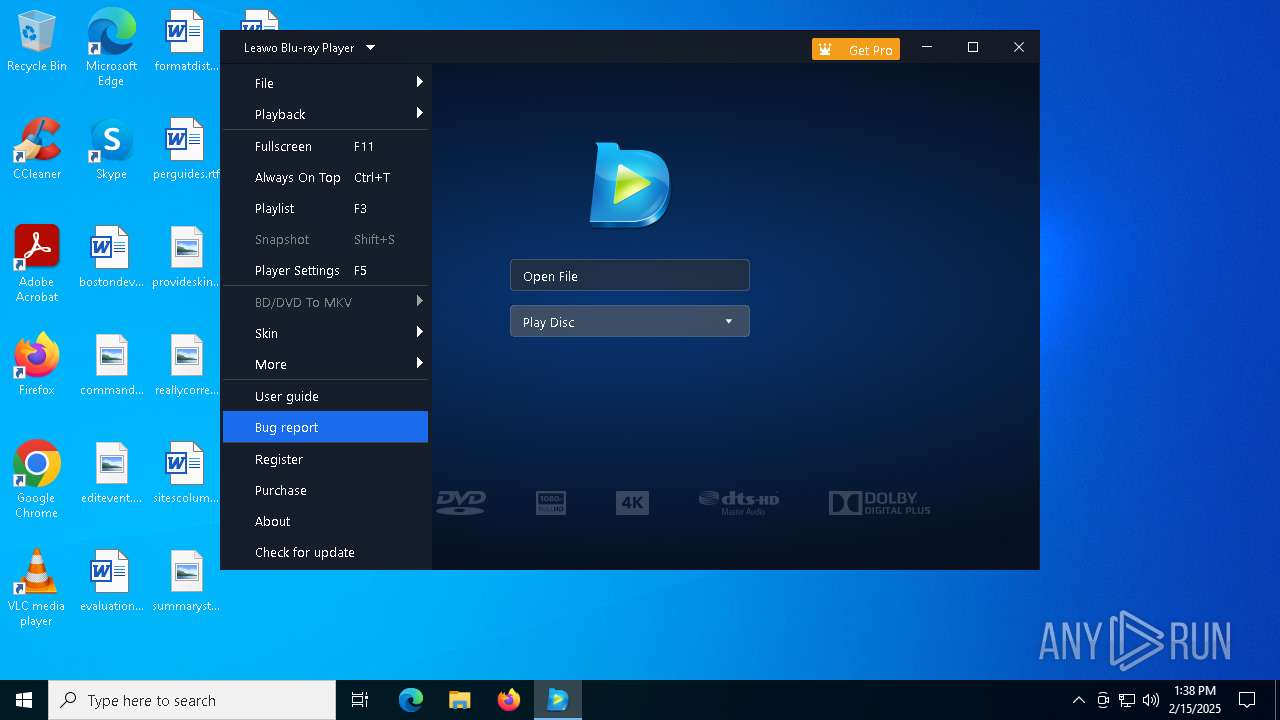Select Check for update

[326, 552]
